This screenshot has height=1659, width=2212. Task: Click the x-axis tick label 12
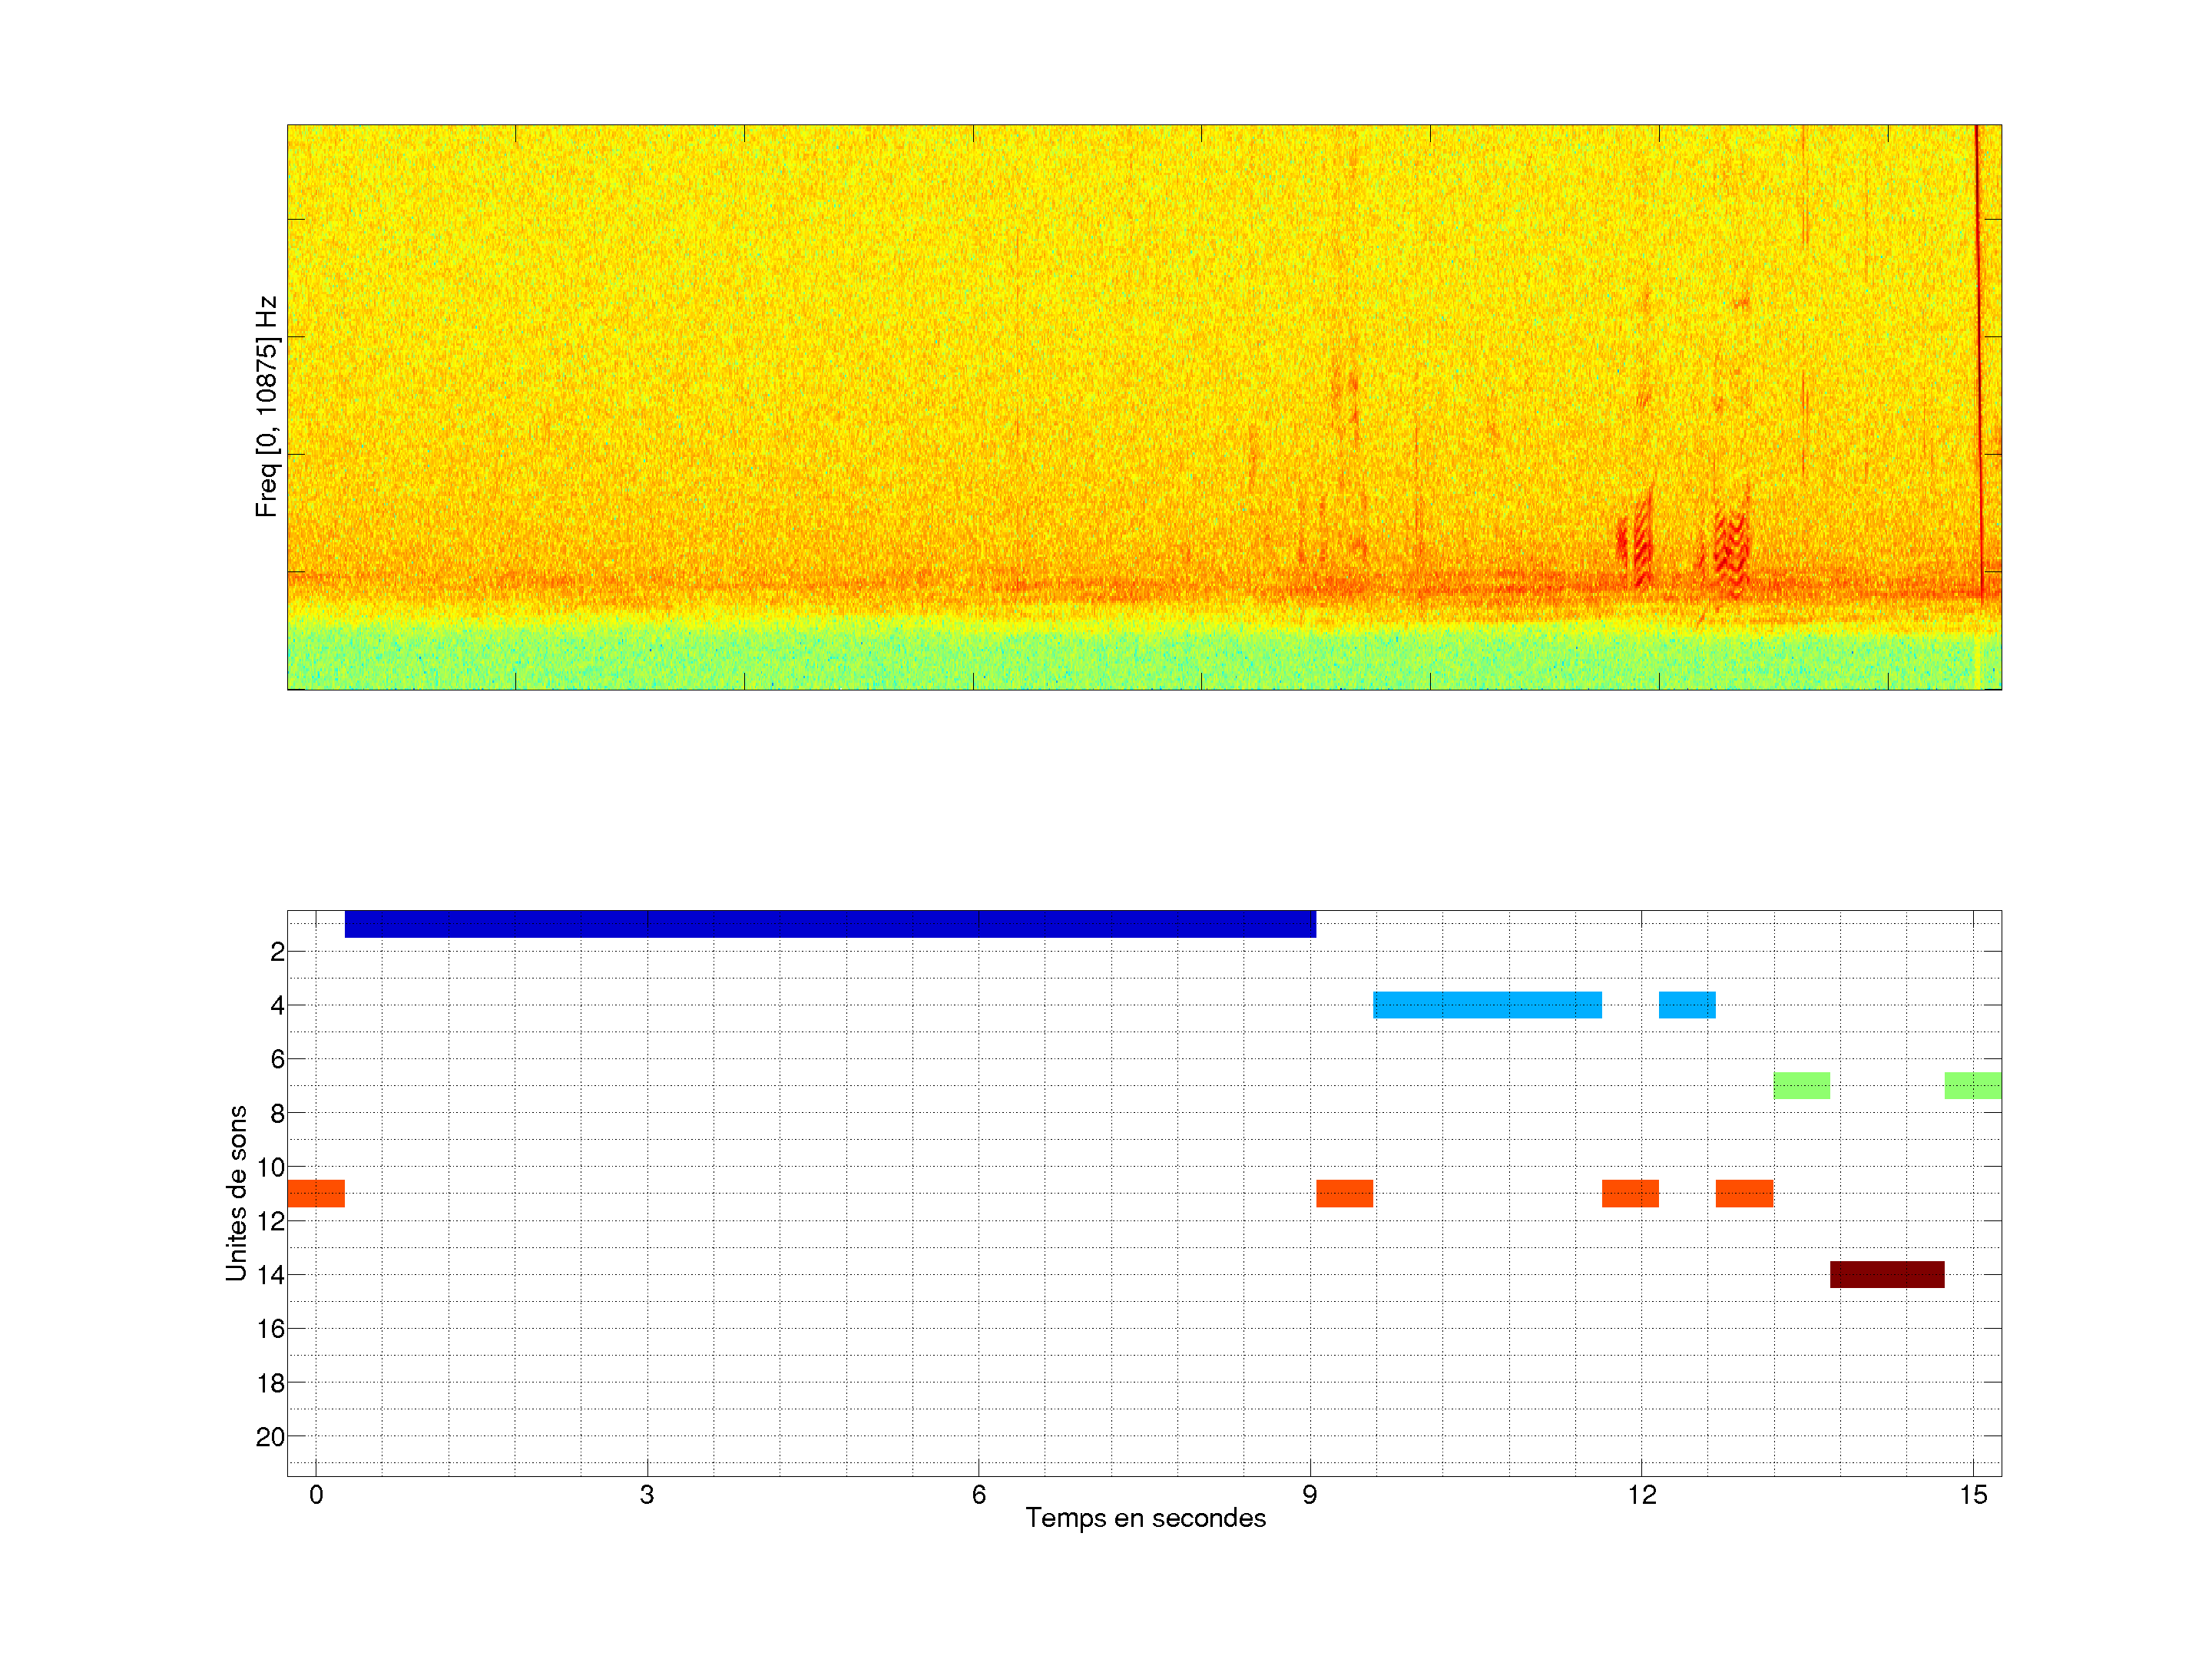[x=1641, y=1495]
